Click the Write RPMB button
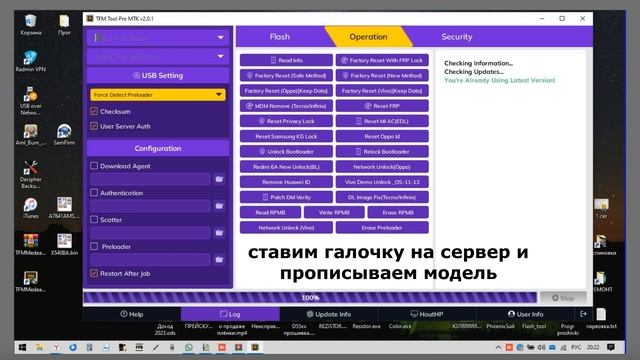The image size is (640, 360). pyautogui.click(x=334, y=212)
